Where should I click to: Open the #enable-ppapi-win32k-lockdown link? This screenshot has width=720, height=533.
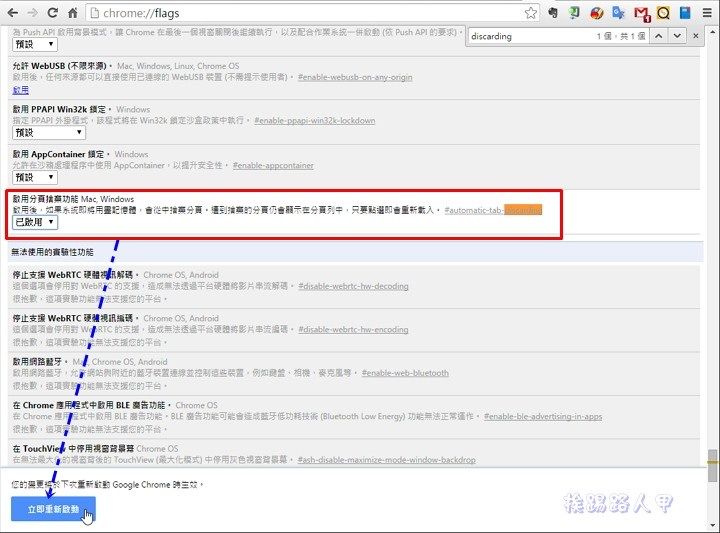[315, 121]
